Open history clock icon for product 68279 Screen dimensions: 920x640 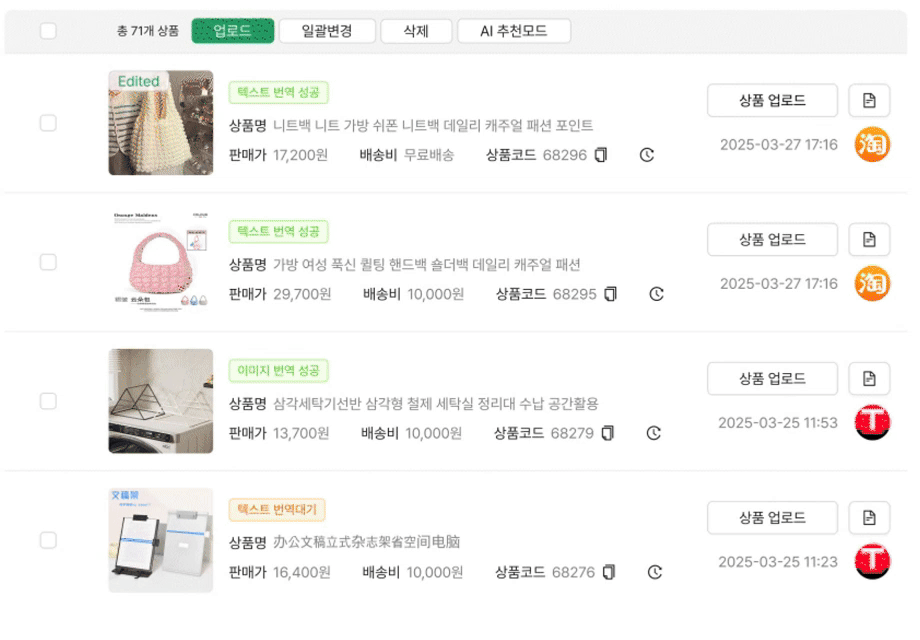point(654,433)
